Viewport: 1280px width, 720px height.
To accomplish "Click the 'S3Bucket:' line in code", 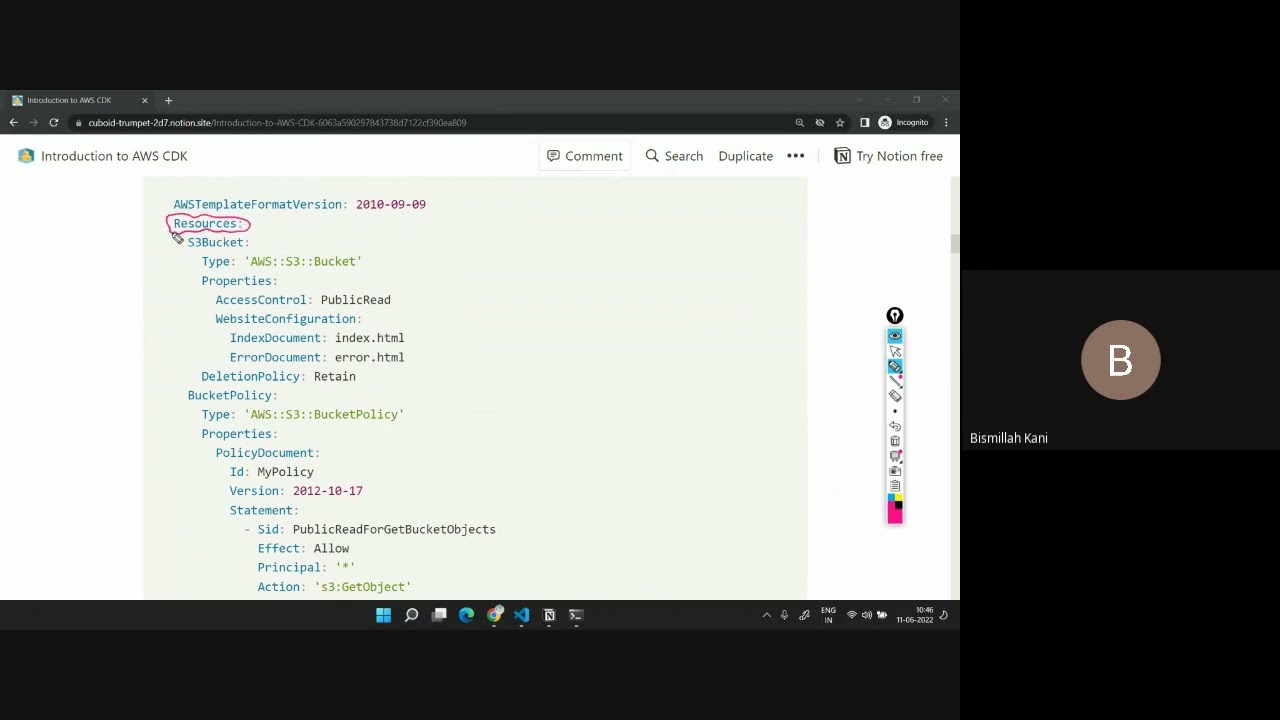I will point(218,242).
